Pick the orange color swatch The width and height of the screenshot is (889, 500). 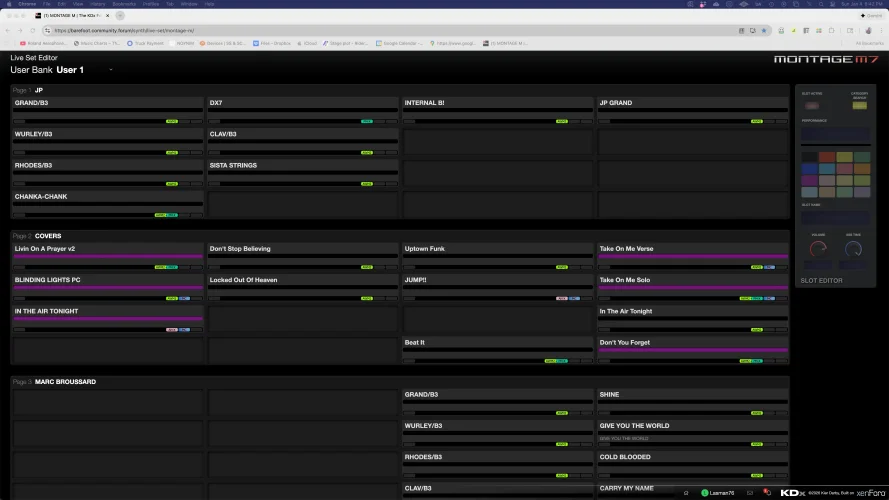pos(862,169)
